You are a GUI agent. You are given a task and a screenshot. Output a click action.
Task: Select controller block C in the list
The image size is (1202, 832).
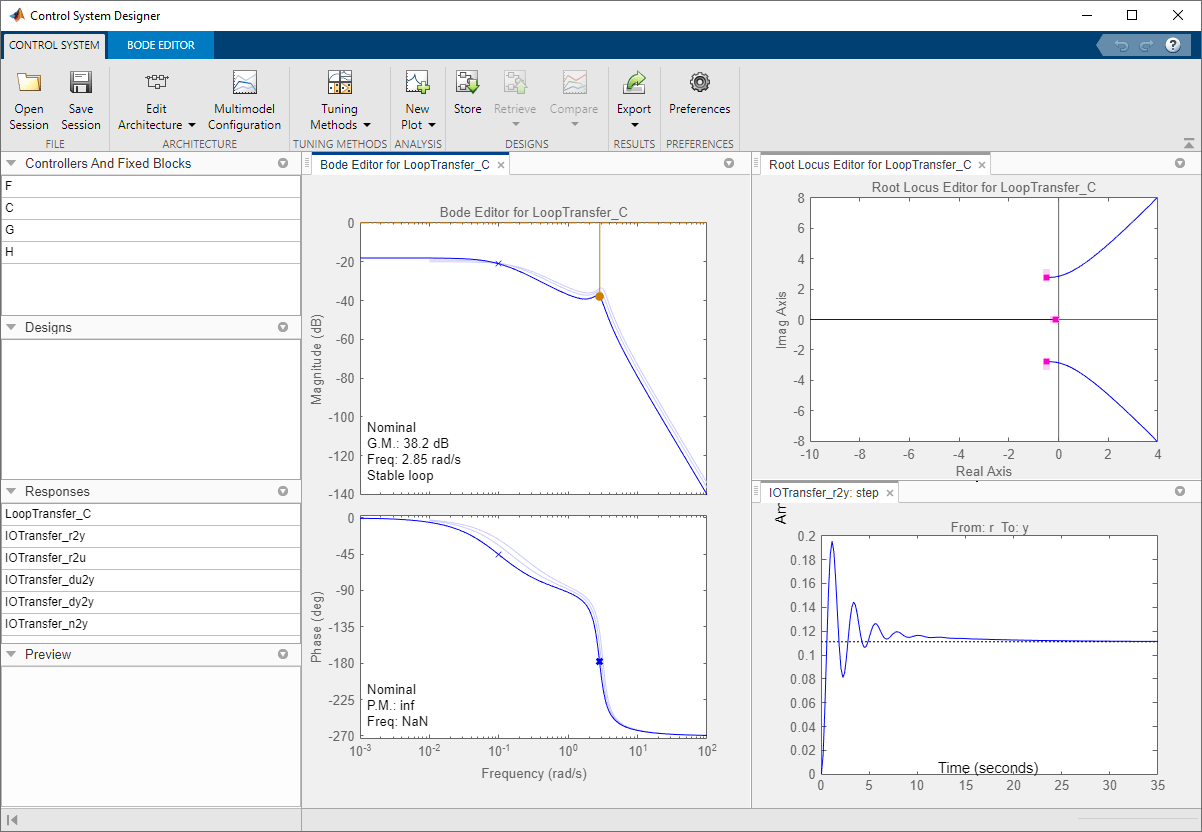[x=150, y=208]
